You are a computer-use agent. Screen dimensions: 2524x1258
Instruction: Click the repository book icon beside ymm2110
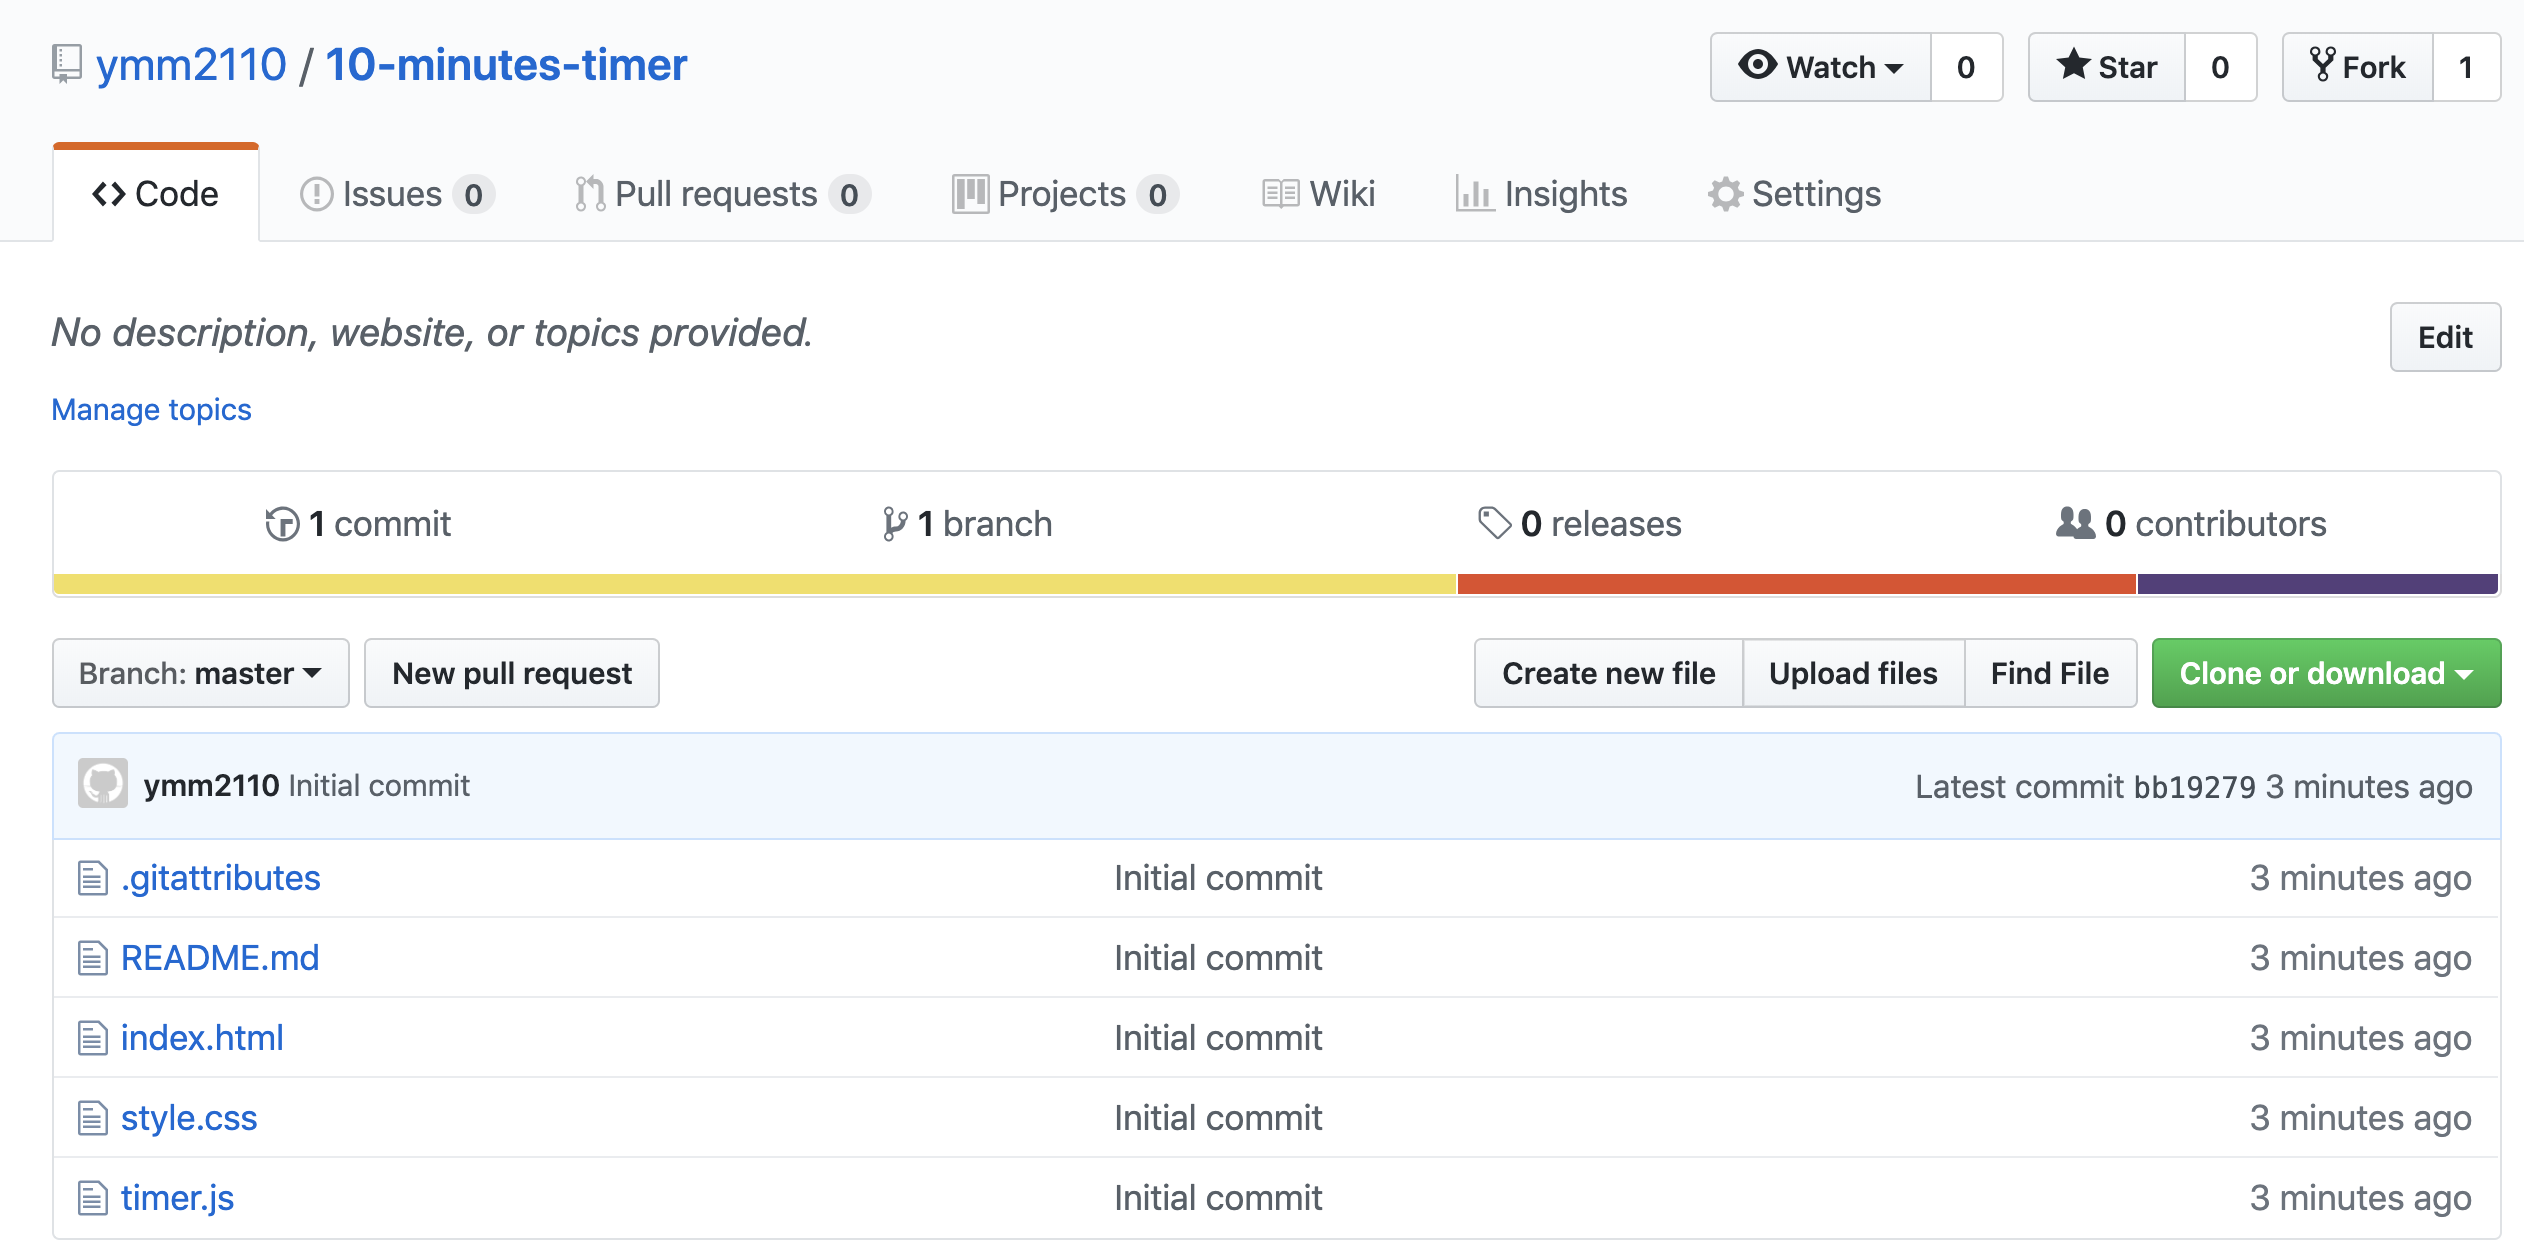(x=66, y=64)
